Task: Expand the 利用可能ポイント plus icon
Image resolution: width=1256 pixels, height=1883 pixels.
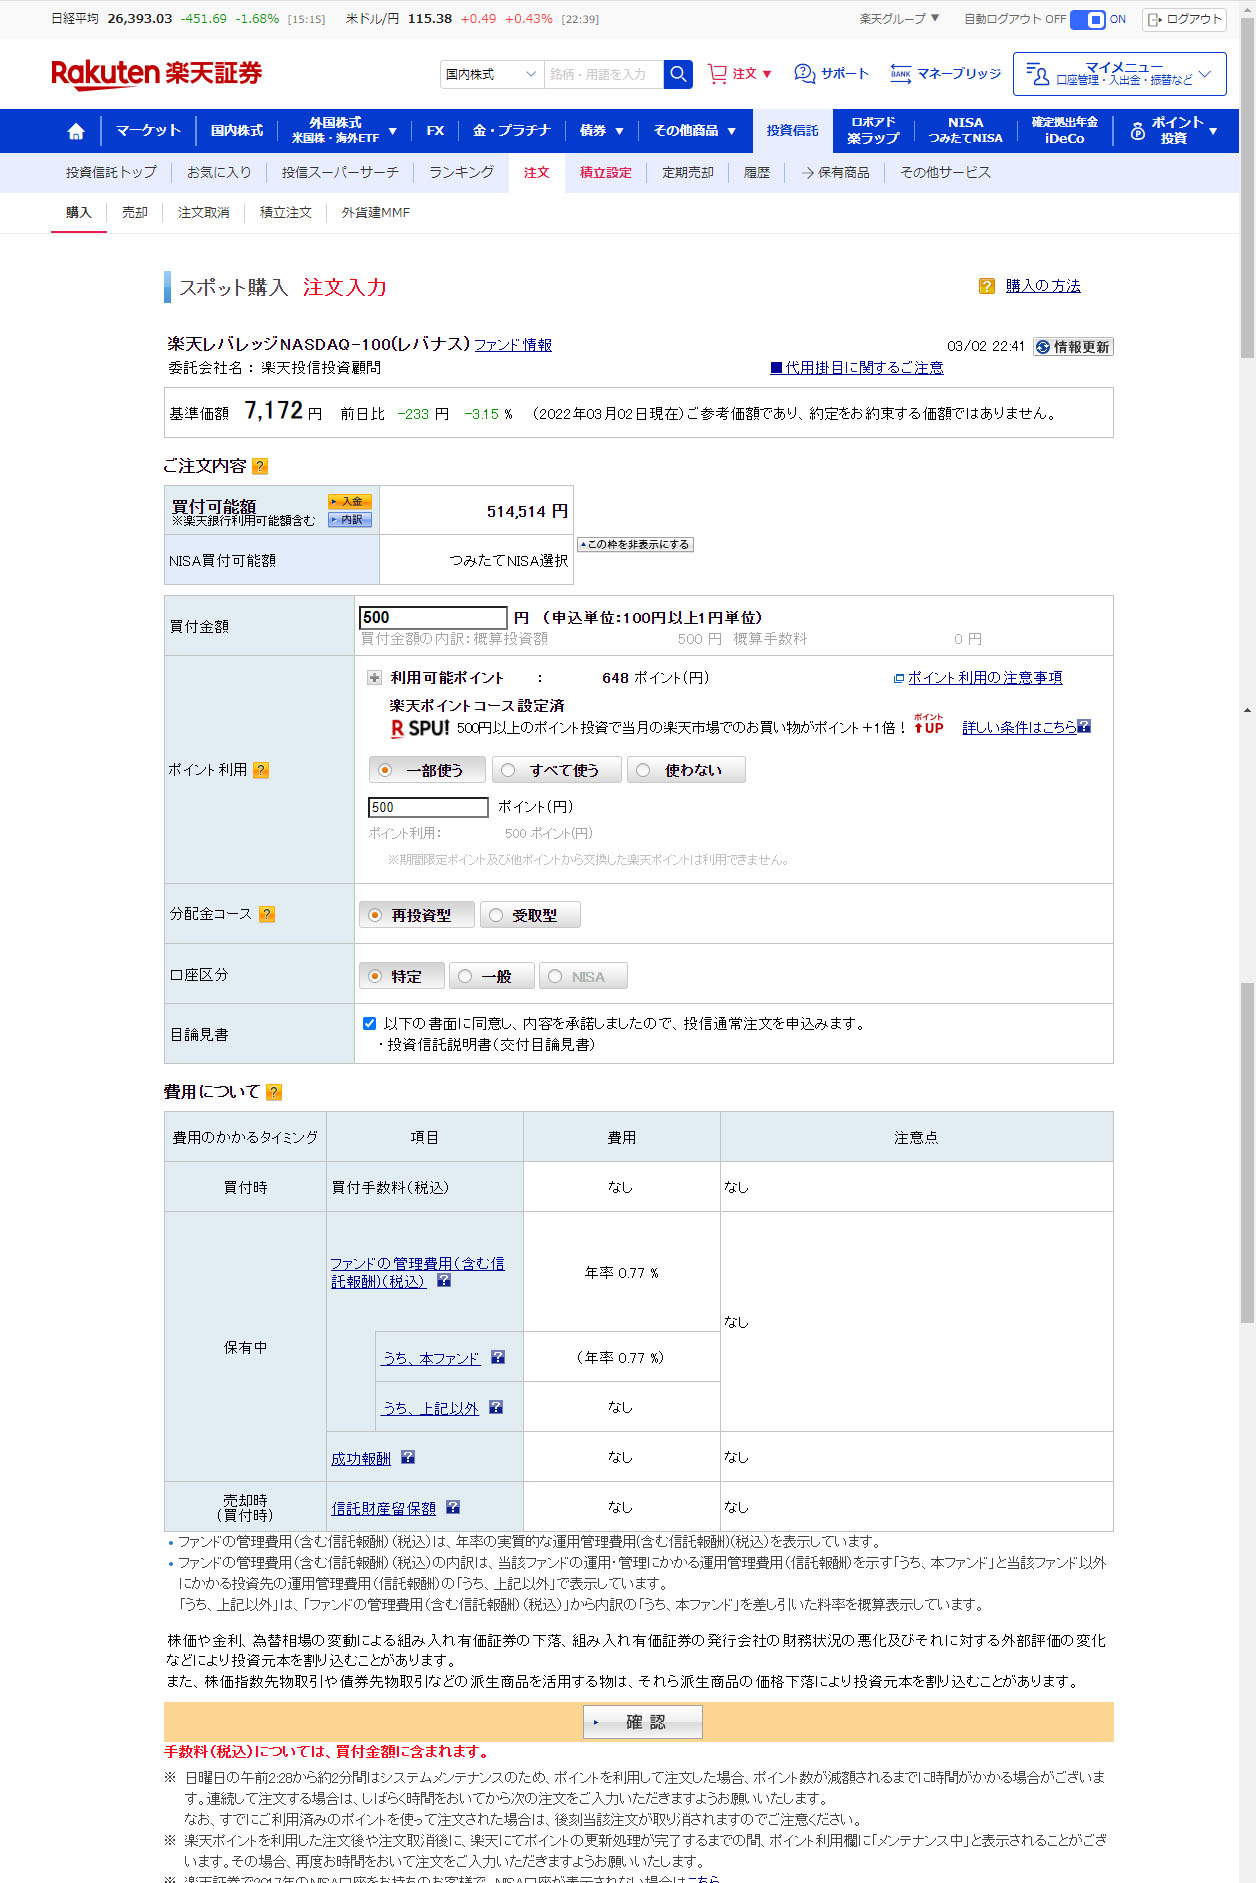Action: click(x=374, y=678)
